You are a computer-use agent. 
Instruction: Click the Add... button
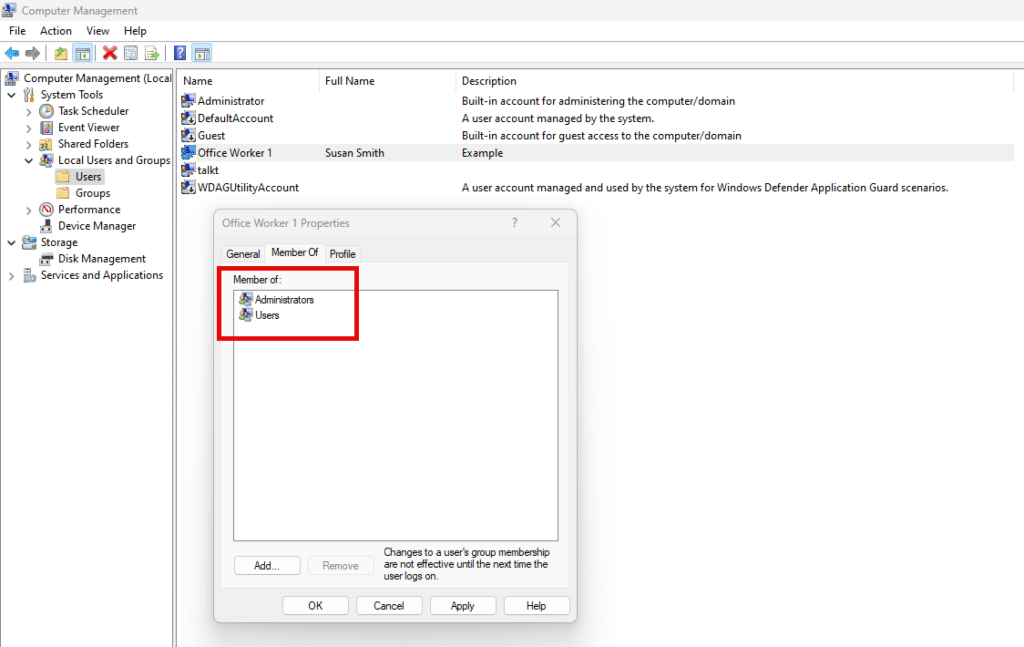pos(267,565)
